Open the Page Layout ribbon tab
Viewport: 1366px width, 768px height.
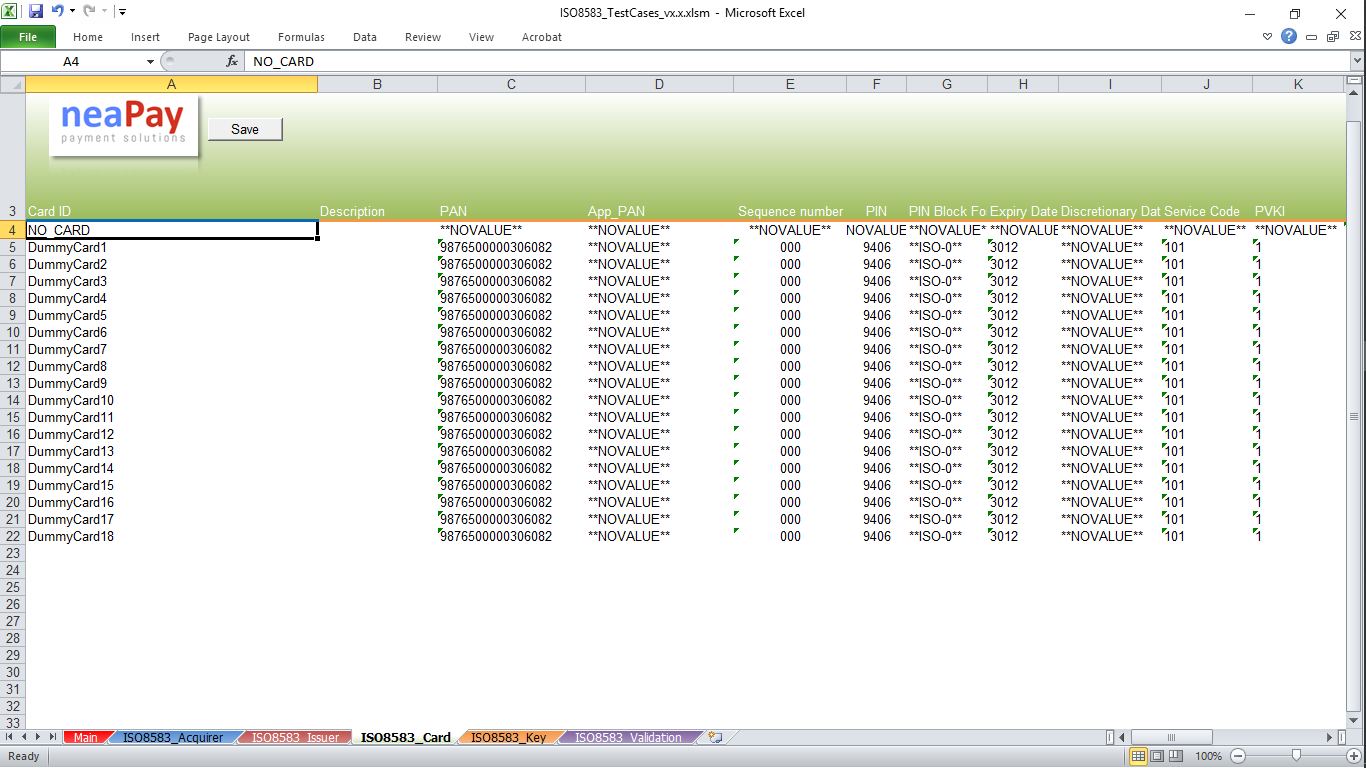(219, 37)
